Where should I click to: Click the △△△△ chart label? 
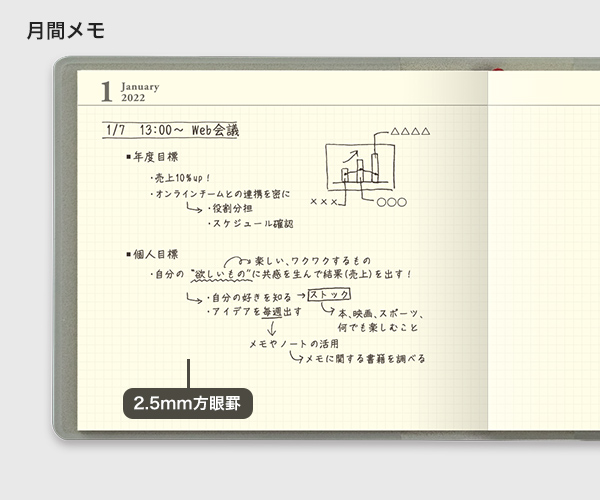410,132
